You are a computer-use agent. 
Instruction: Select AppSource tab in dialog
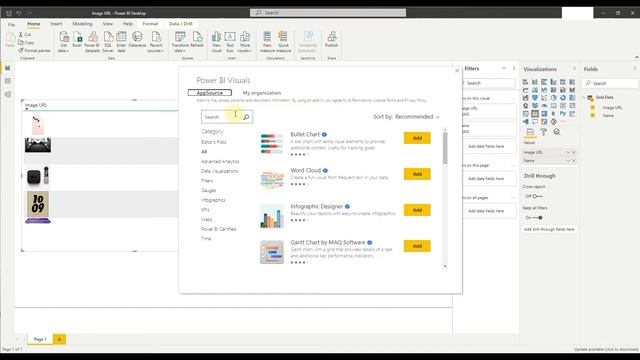click(210, 93)
